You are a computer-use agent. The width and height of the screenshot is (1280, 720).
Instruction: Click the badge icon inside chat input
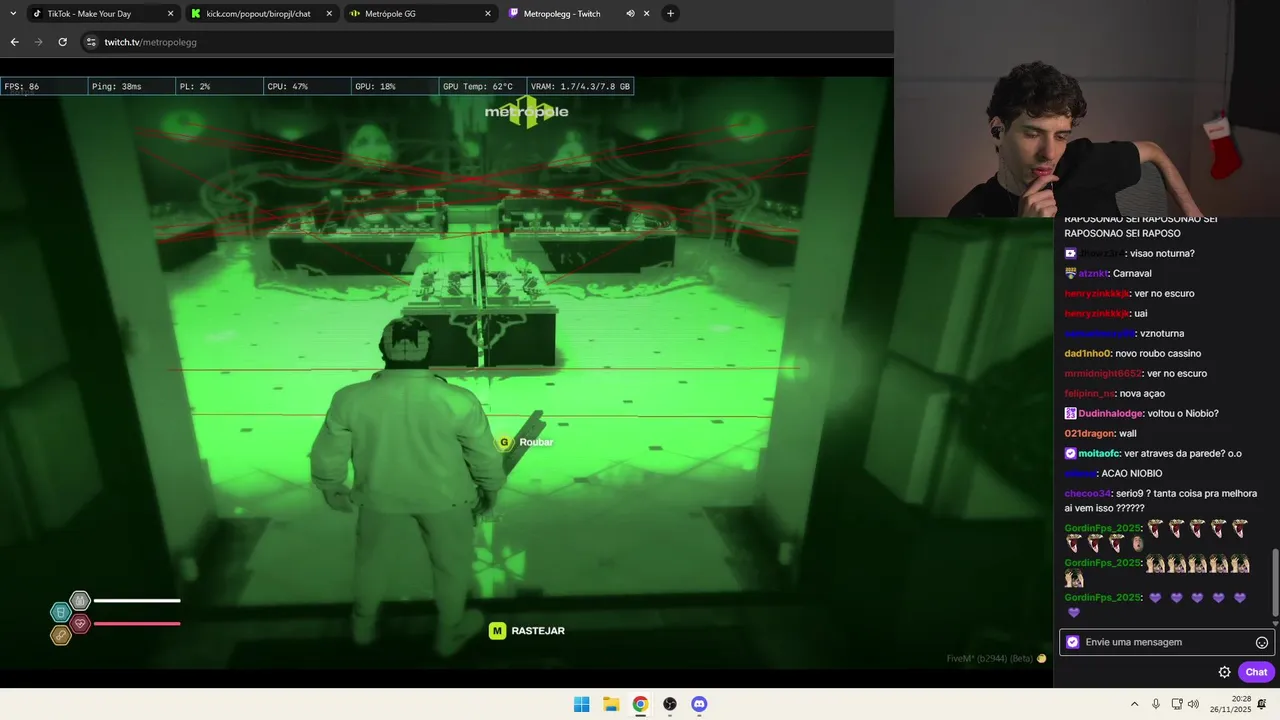[x=1073, y=642]
